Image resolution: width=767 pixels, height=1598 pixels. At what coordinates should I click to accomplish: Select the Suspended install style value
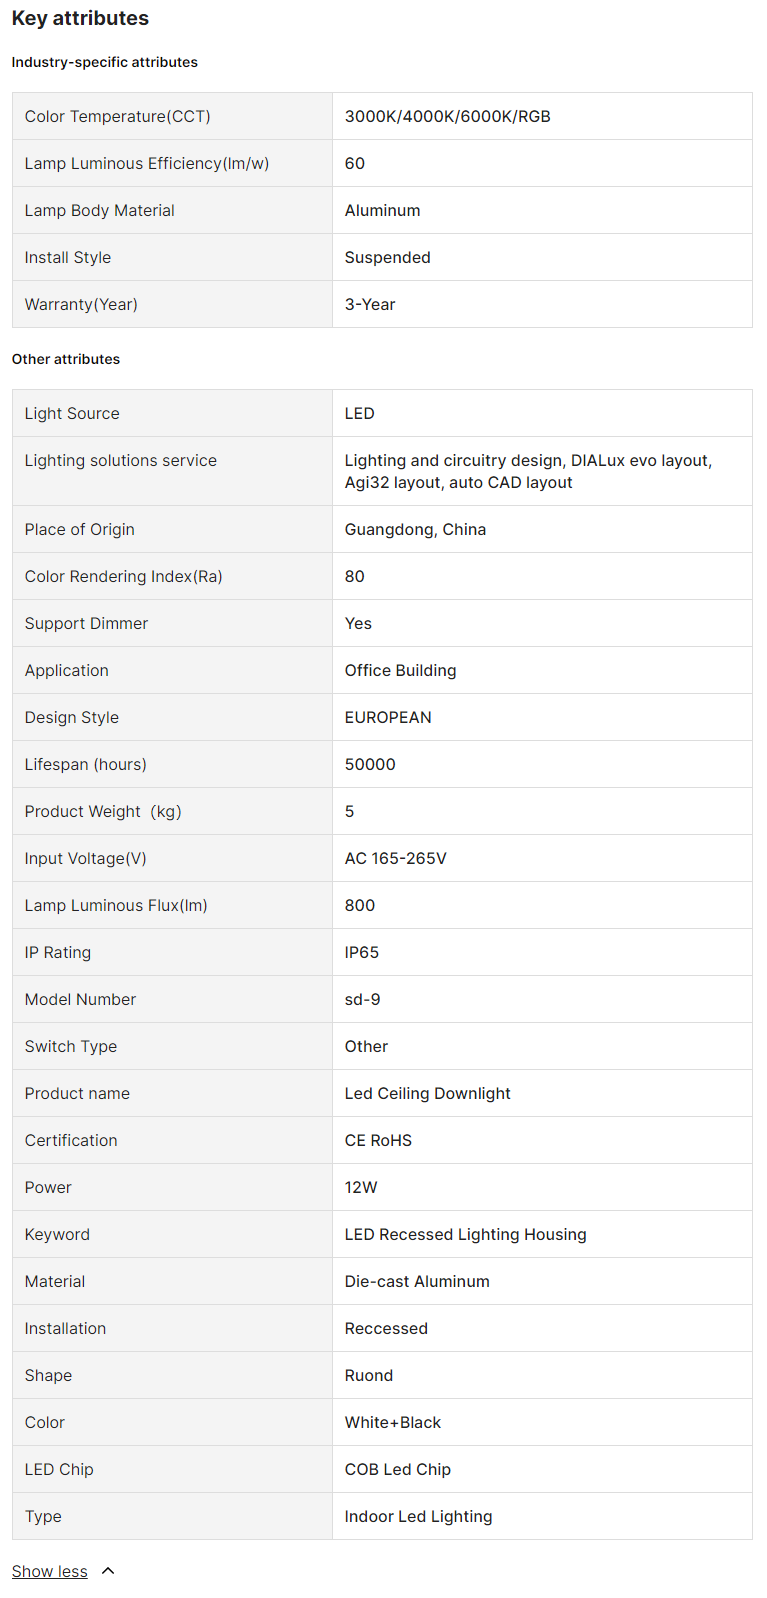point(388,257)
